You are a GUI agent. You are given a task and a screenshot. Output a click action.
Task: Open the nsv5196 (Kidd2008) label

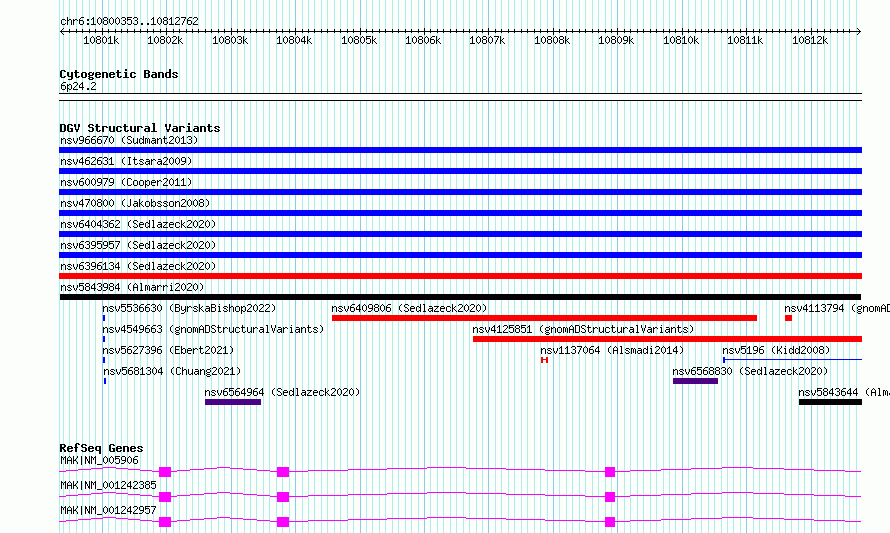pyautogui.click(x=776, y=350)
